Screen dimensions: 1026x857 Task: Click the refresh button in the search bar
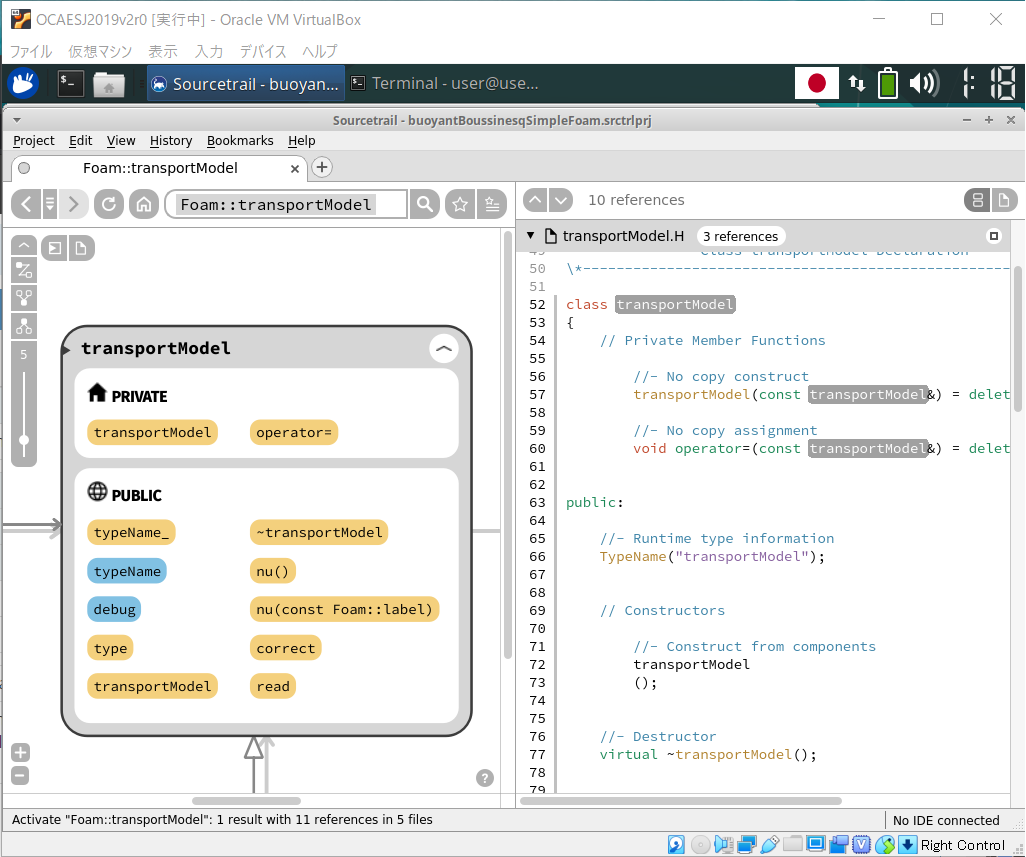(x=109, y=204)
